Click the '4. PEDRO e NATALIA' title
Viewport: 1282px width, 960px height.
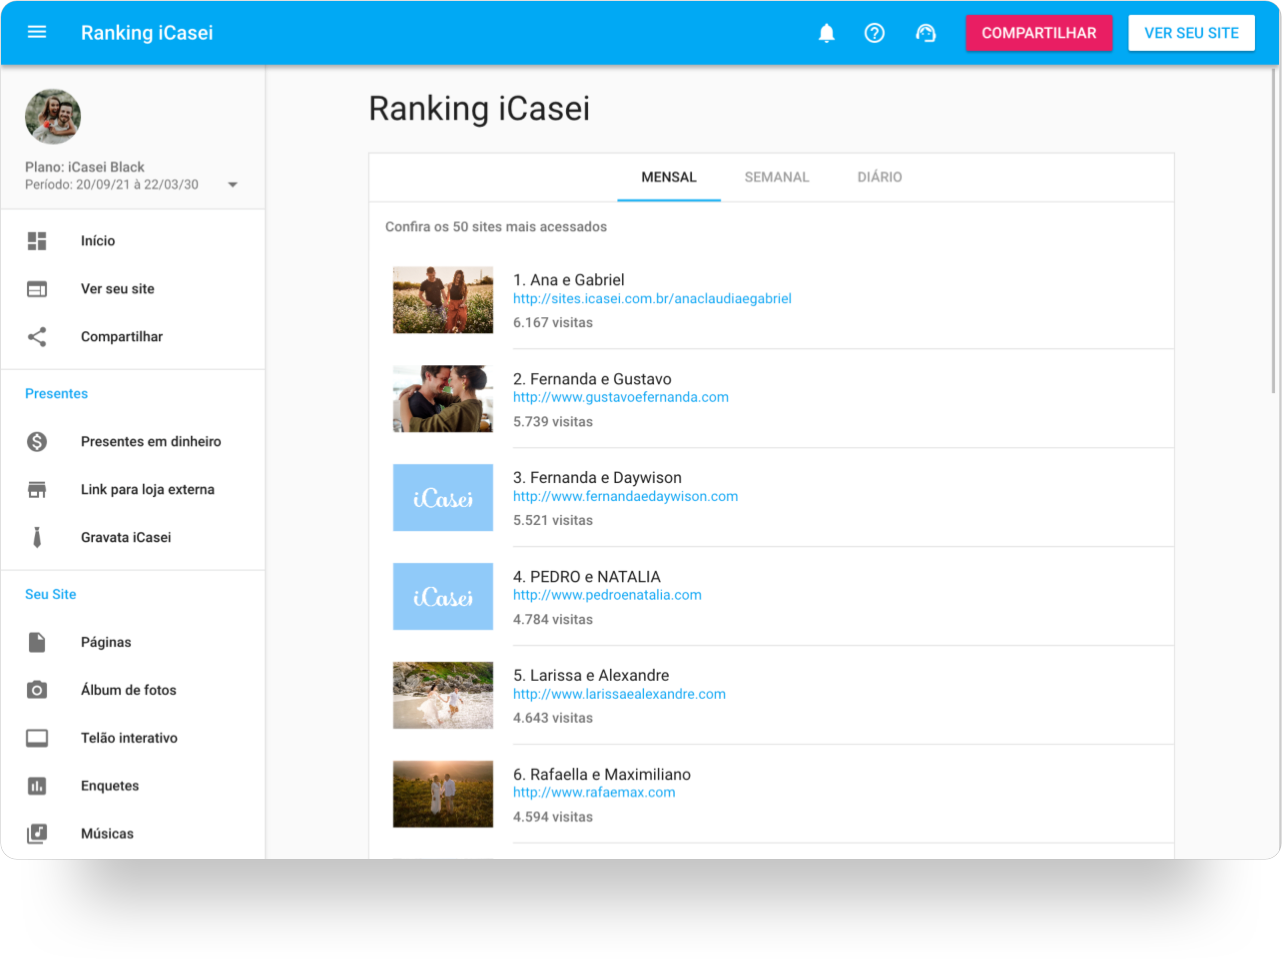tap(587, 577)
